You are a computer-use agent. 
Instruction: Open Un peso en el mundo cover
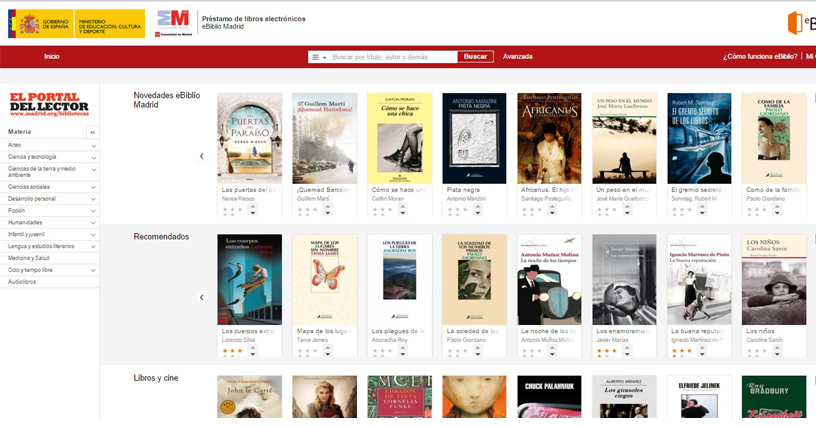click(624, 138)
